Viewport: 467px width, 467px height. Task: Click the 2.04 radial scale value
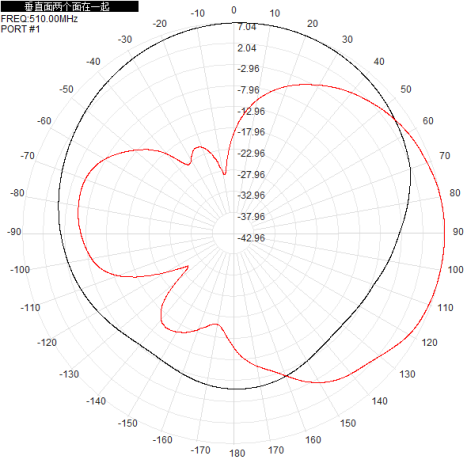[x=247, y=48]
